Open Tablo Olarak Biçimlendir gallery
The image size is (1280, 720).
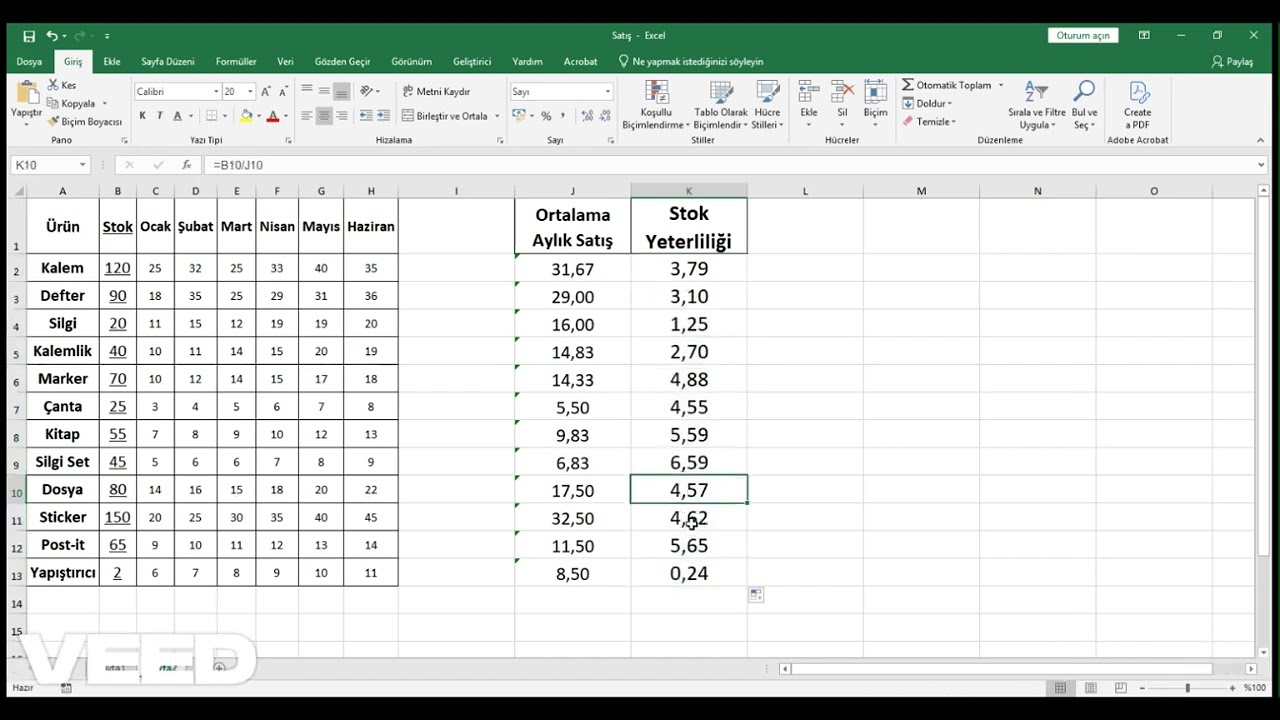tap(721, 105)
